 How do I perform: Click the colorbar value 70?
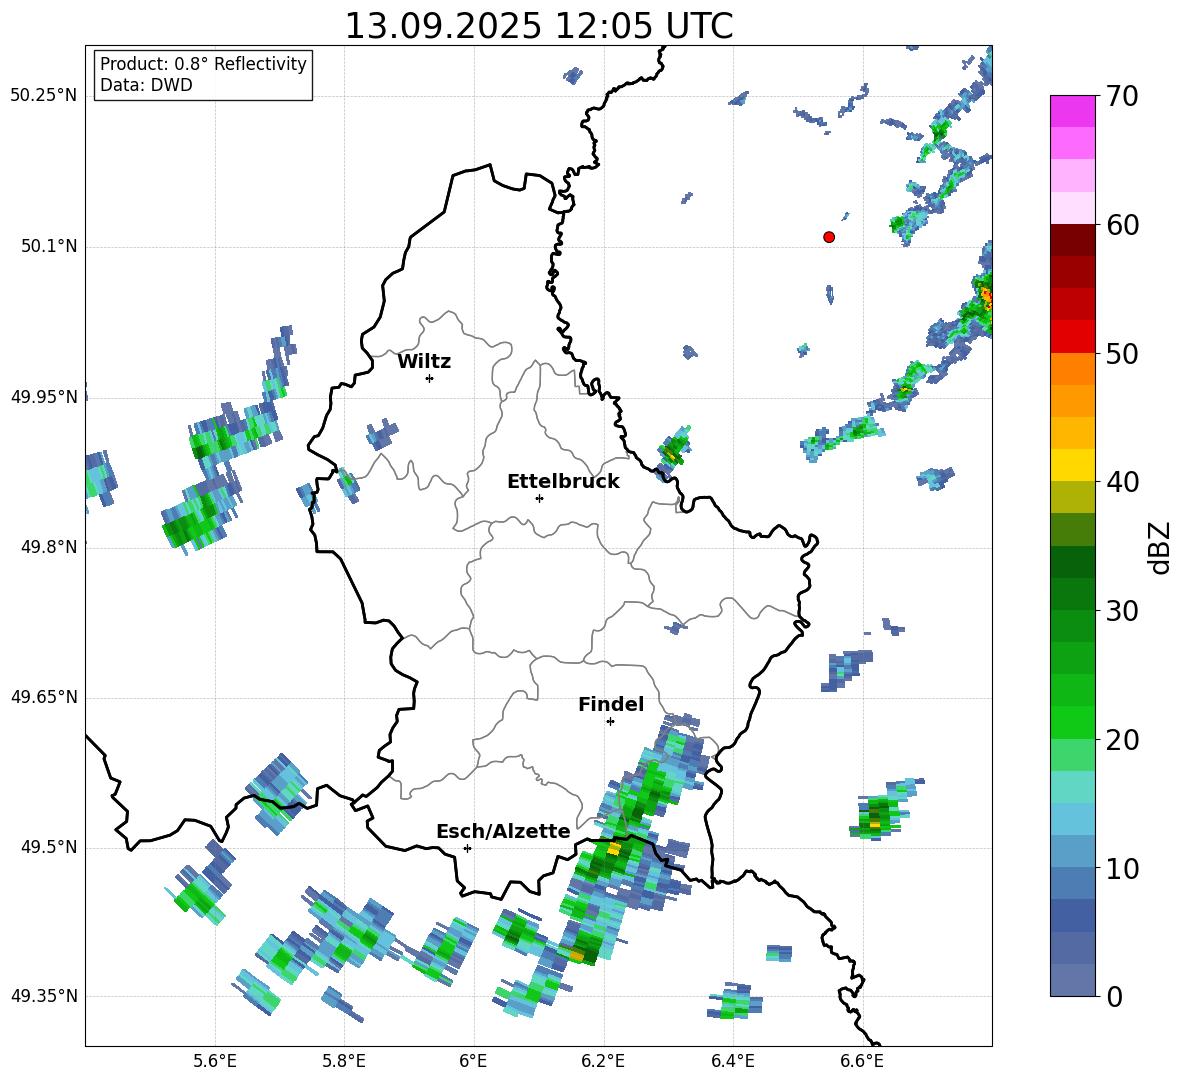point(1122,96)
